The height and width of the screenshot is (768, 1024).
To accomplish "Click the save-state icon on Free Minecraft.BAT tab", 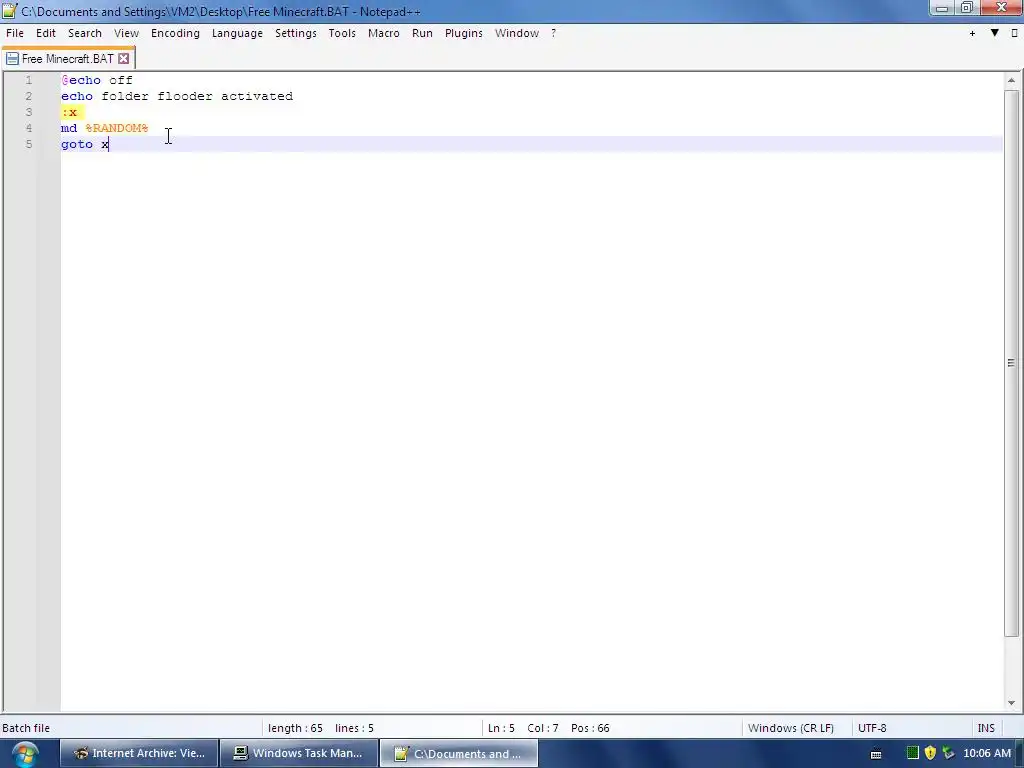I will coord(12,59).
